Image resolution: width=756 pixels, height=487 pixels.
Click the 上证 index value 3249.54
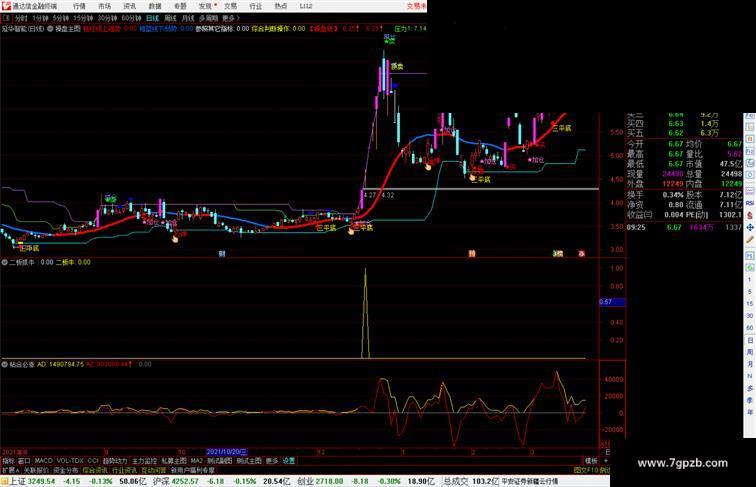tap(41, 481)
